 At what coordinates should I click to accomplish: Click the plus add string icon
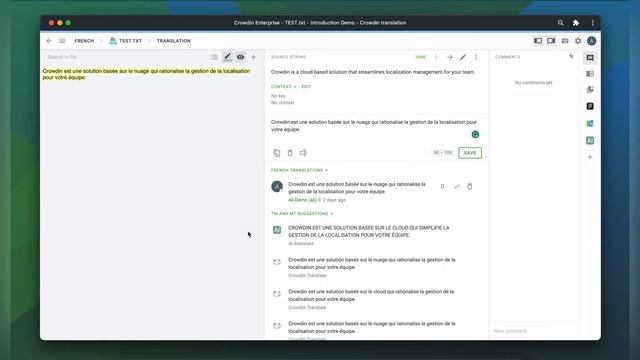coord(253,57)
